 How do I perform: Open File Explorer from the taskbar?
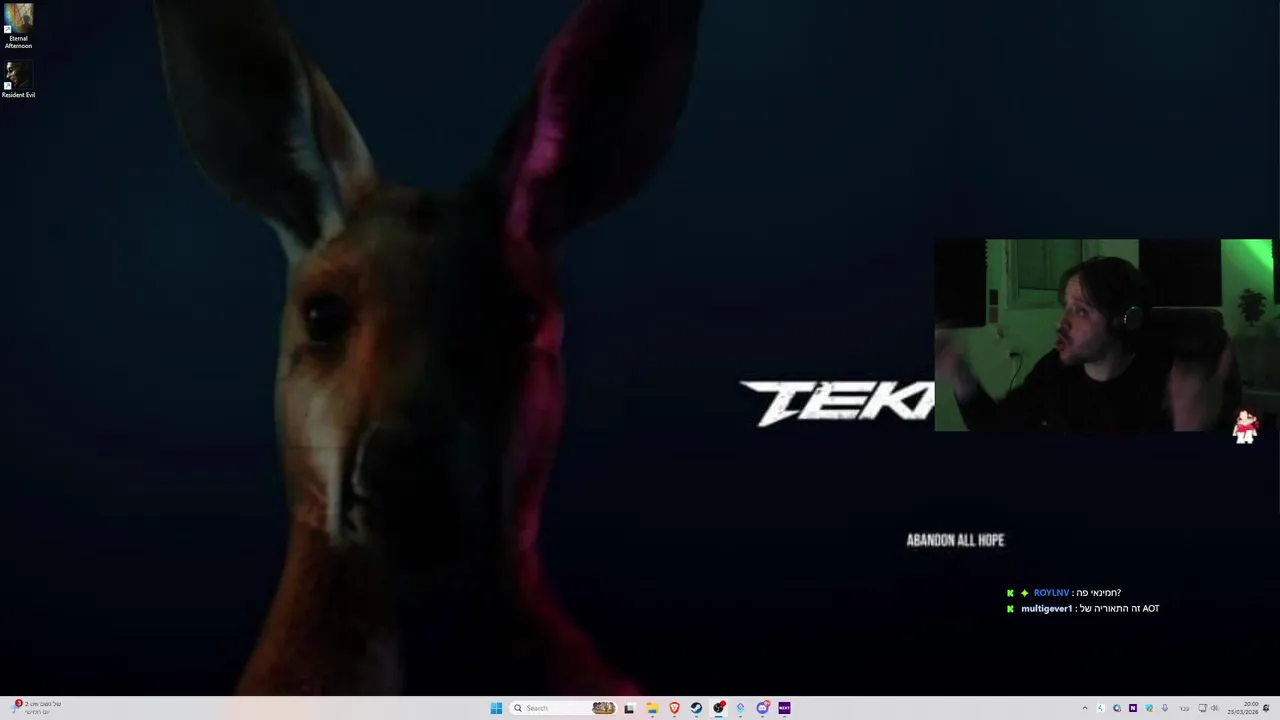point(652,708)
